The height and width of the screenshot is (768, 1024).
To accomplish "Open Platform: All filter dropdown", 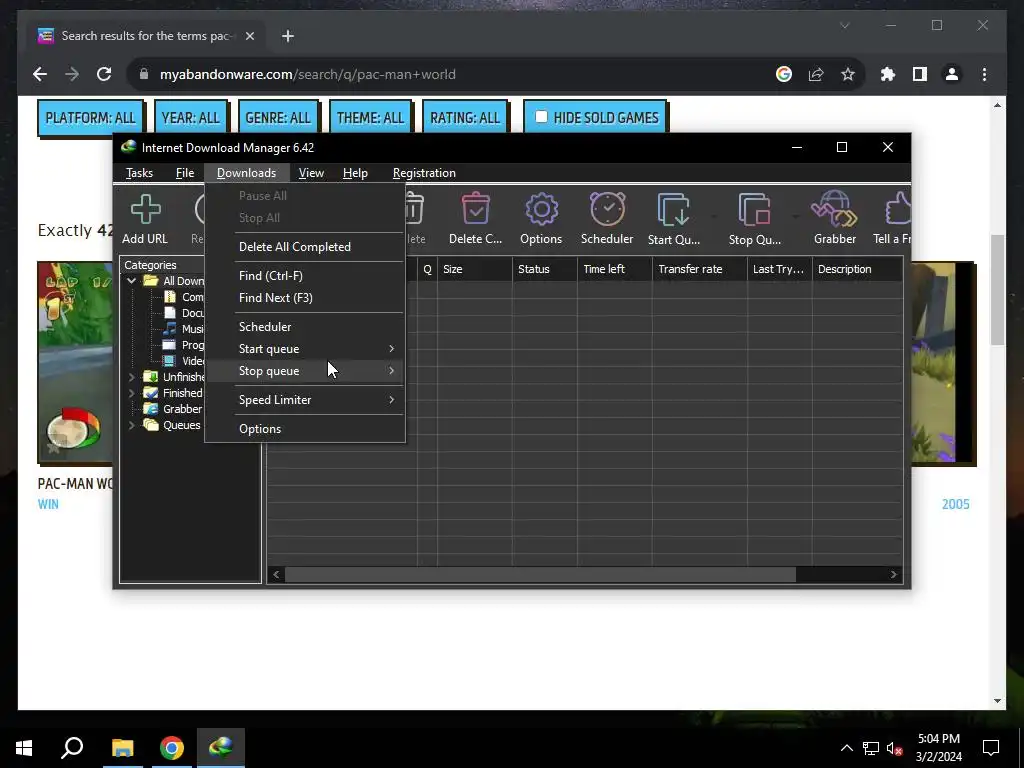I will [x=90, y=118].
